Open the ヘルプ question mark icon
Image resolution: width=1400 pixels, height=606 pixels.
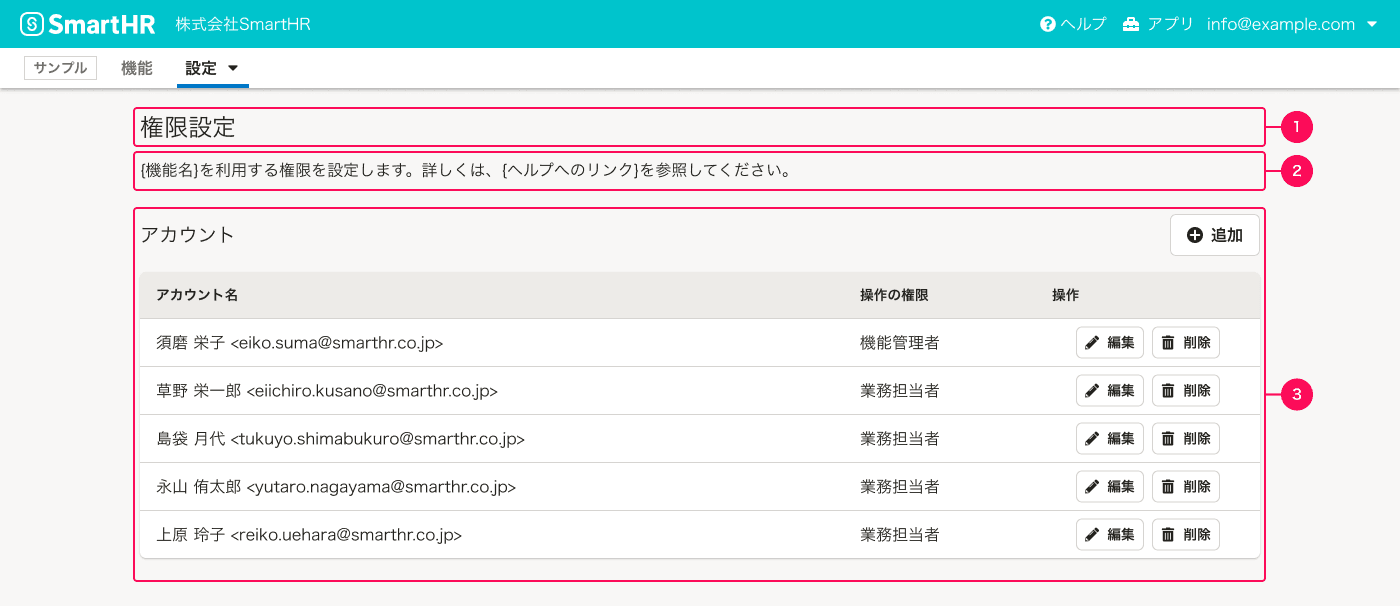pyautogui.click(x=1048, y=23)
